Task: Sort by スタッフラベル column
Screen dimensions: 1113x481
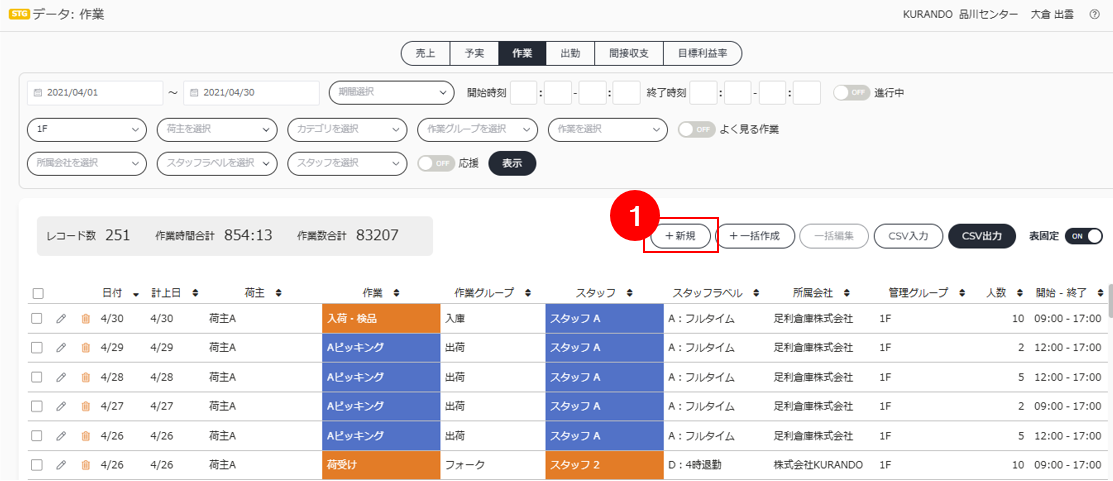Action: [757, 292]
